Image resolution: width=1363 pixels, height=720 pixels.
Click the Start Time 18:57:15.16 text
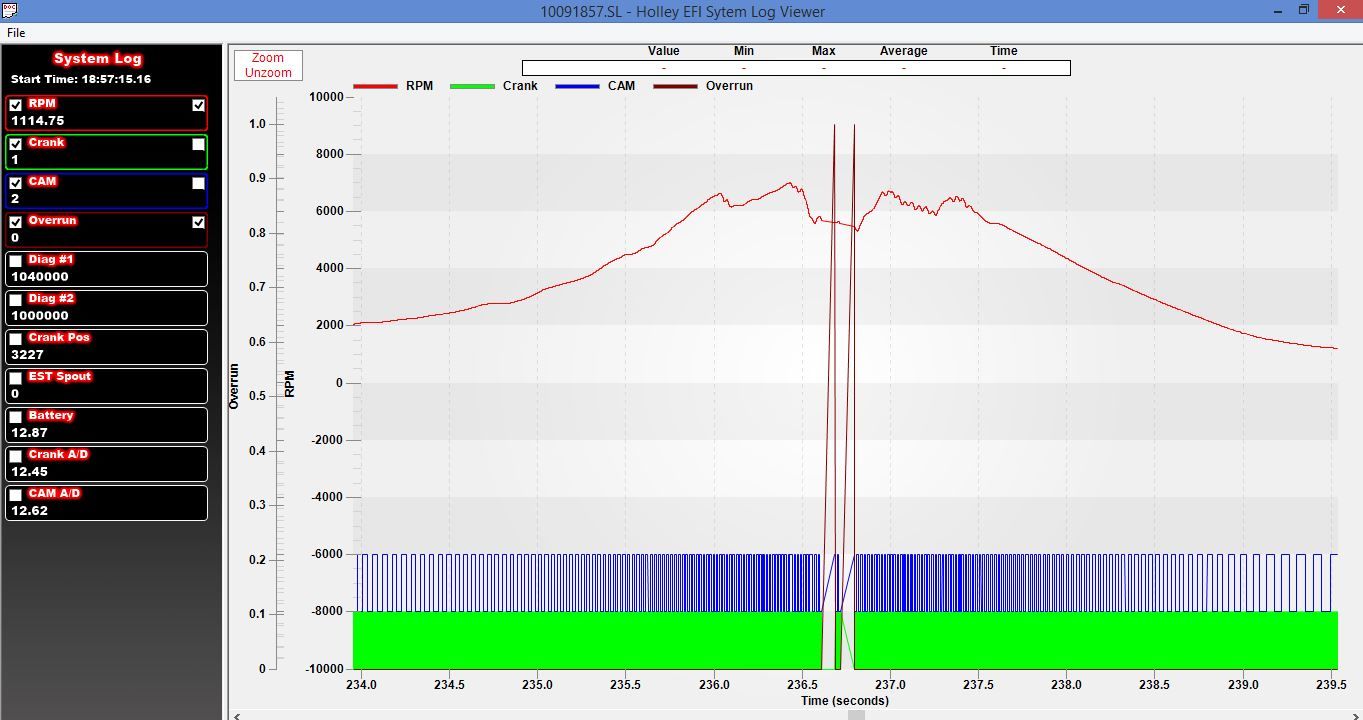(x=81, y=79)
